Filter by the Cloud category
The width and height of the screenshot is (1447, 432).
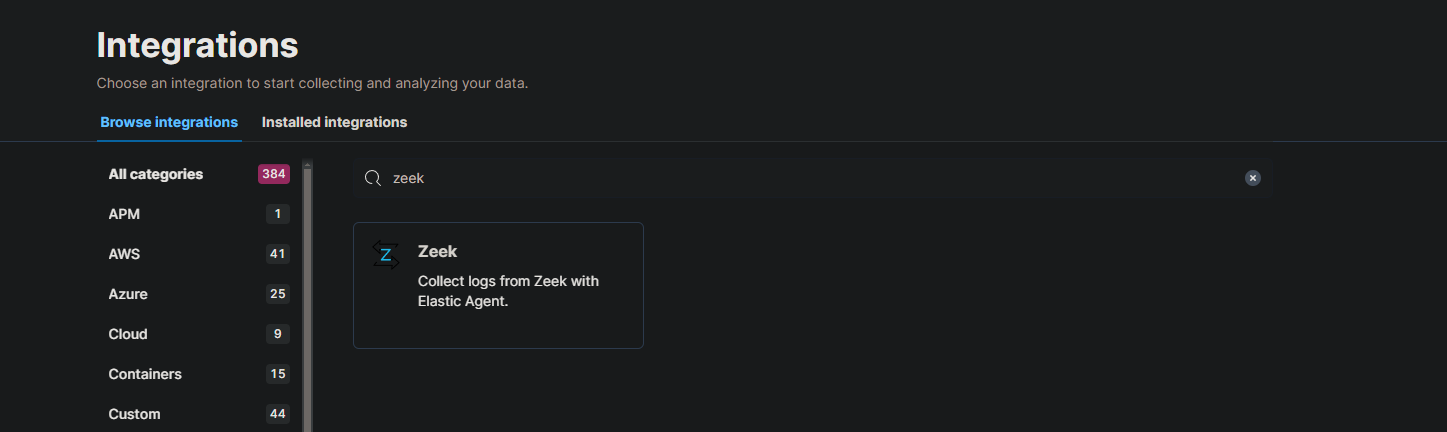click(x=128, y=334)
